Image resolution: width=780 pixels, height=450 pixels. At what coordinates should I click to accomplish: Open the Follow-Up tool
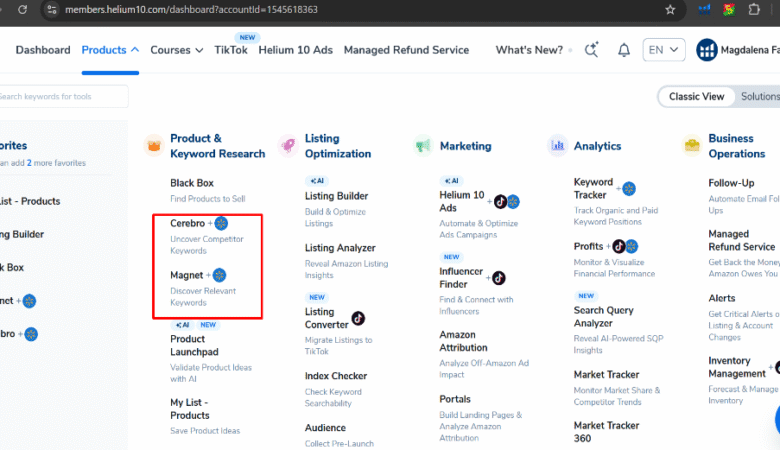tap(731, 183)
